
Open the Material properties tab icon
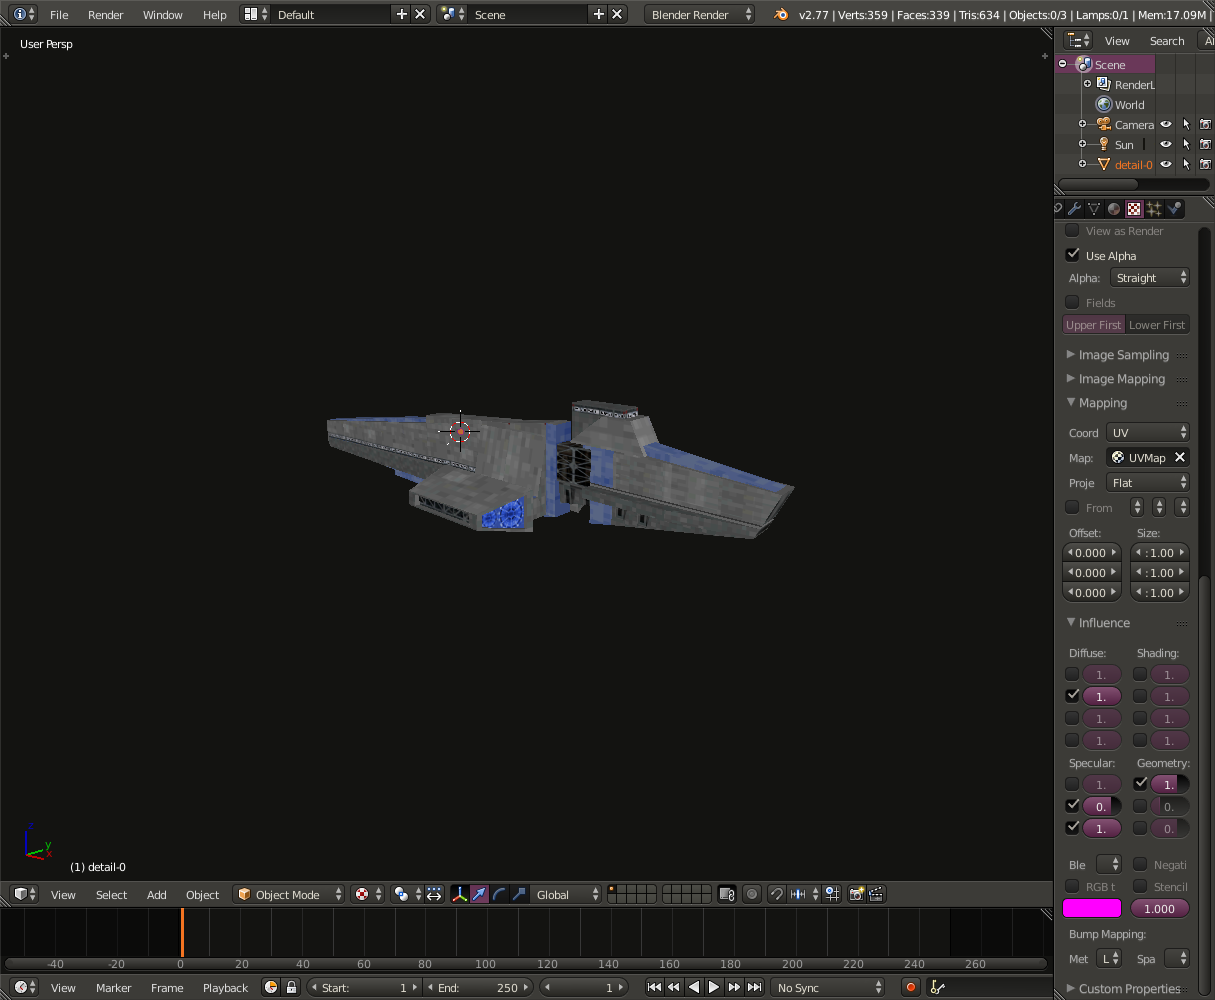click(x=1114, y=209)
